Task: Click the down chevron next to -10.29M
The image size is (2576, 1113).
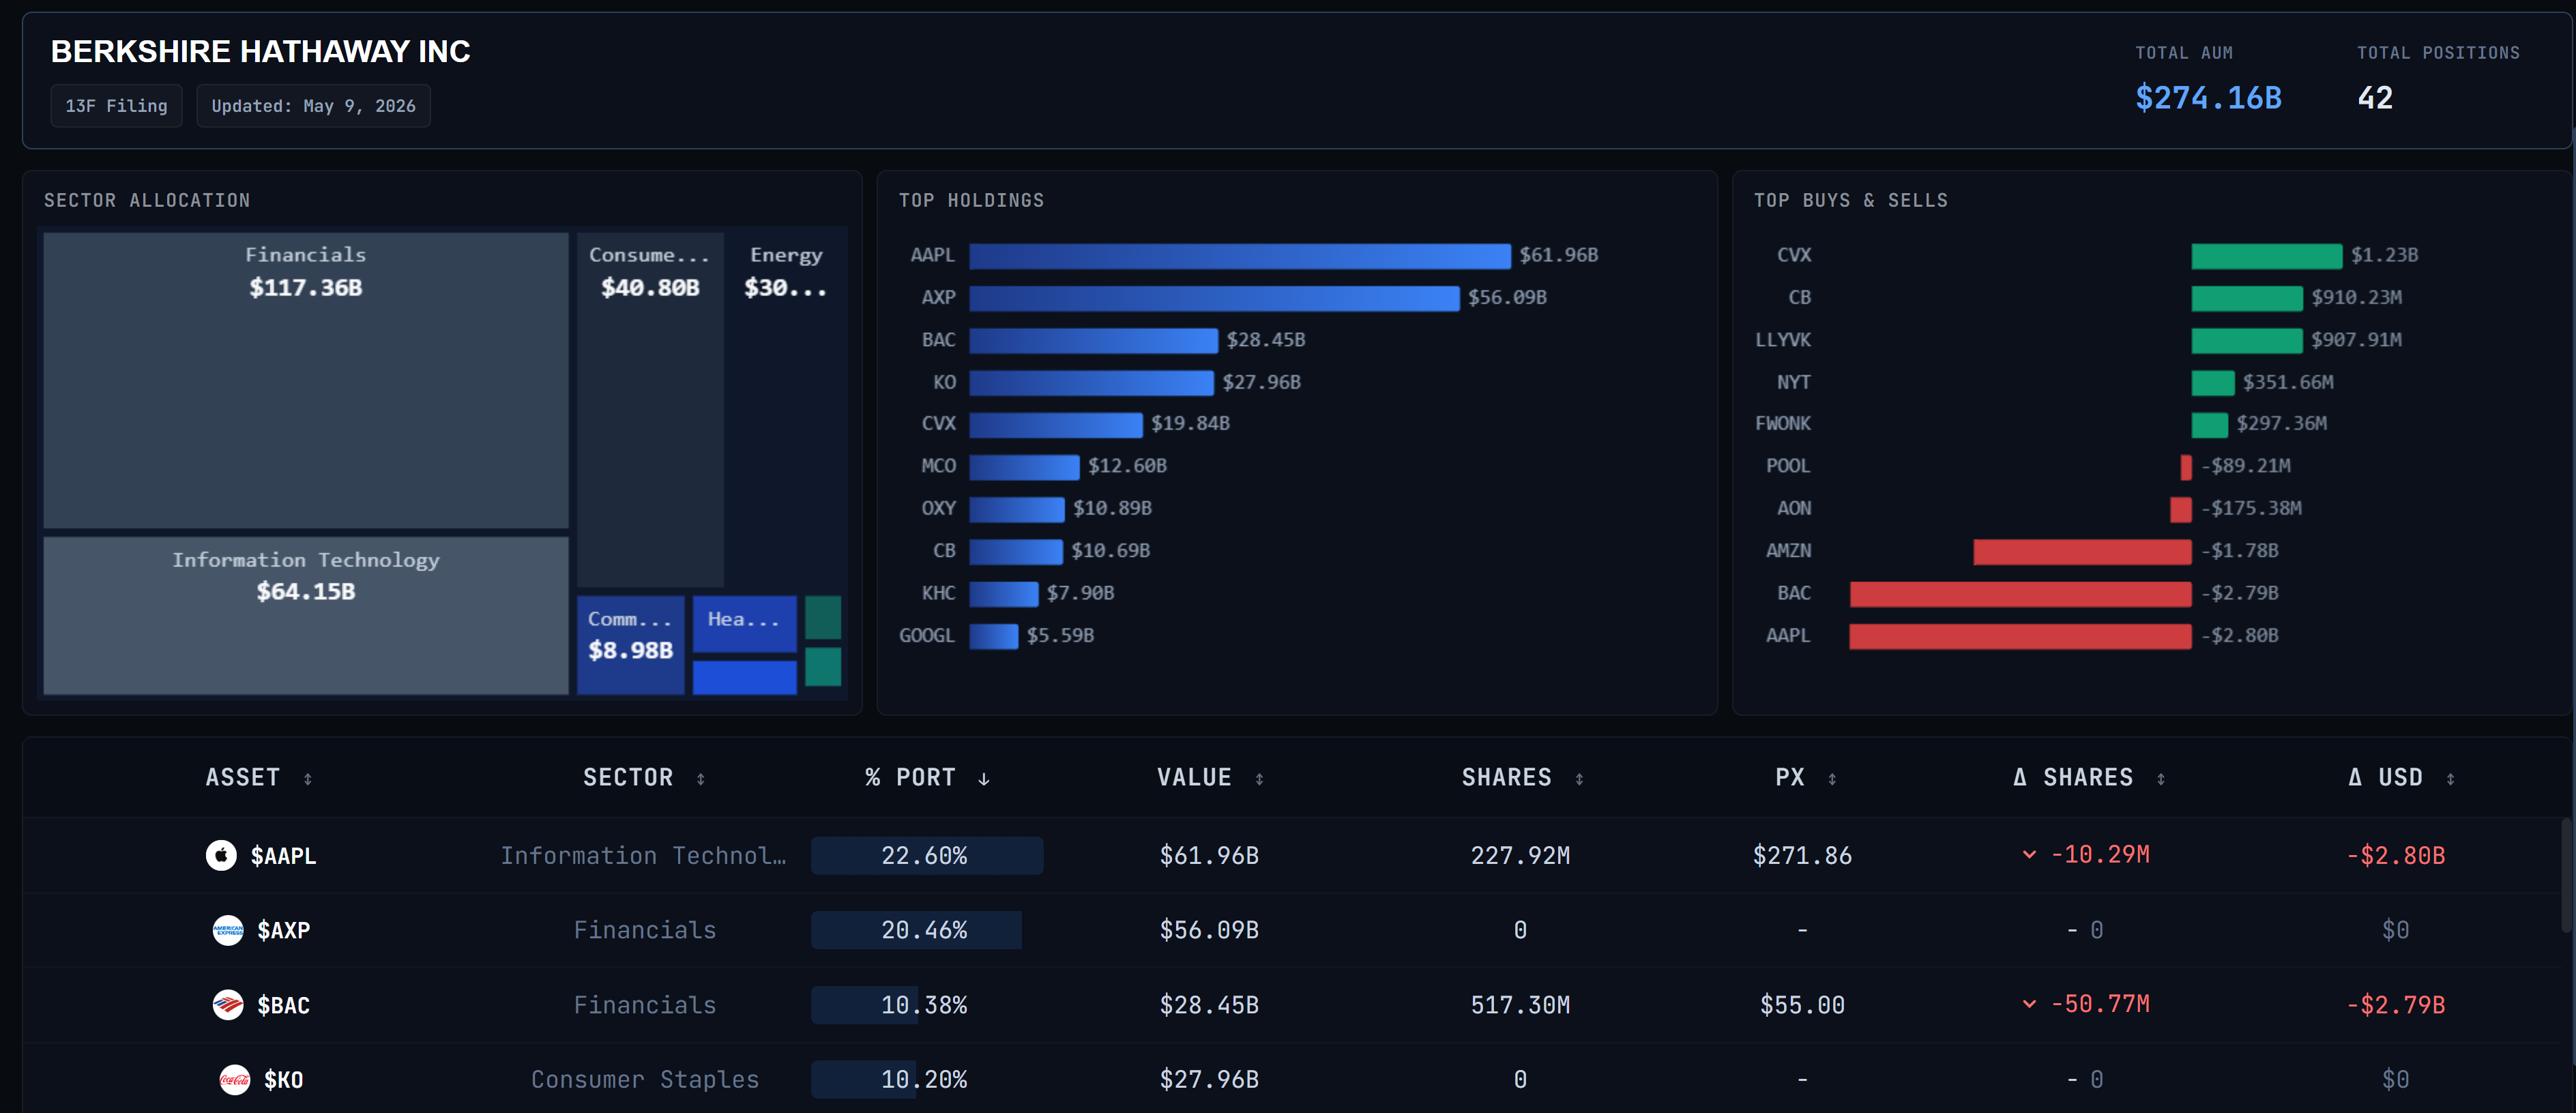Action: pos(2029,854)
